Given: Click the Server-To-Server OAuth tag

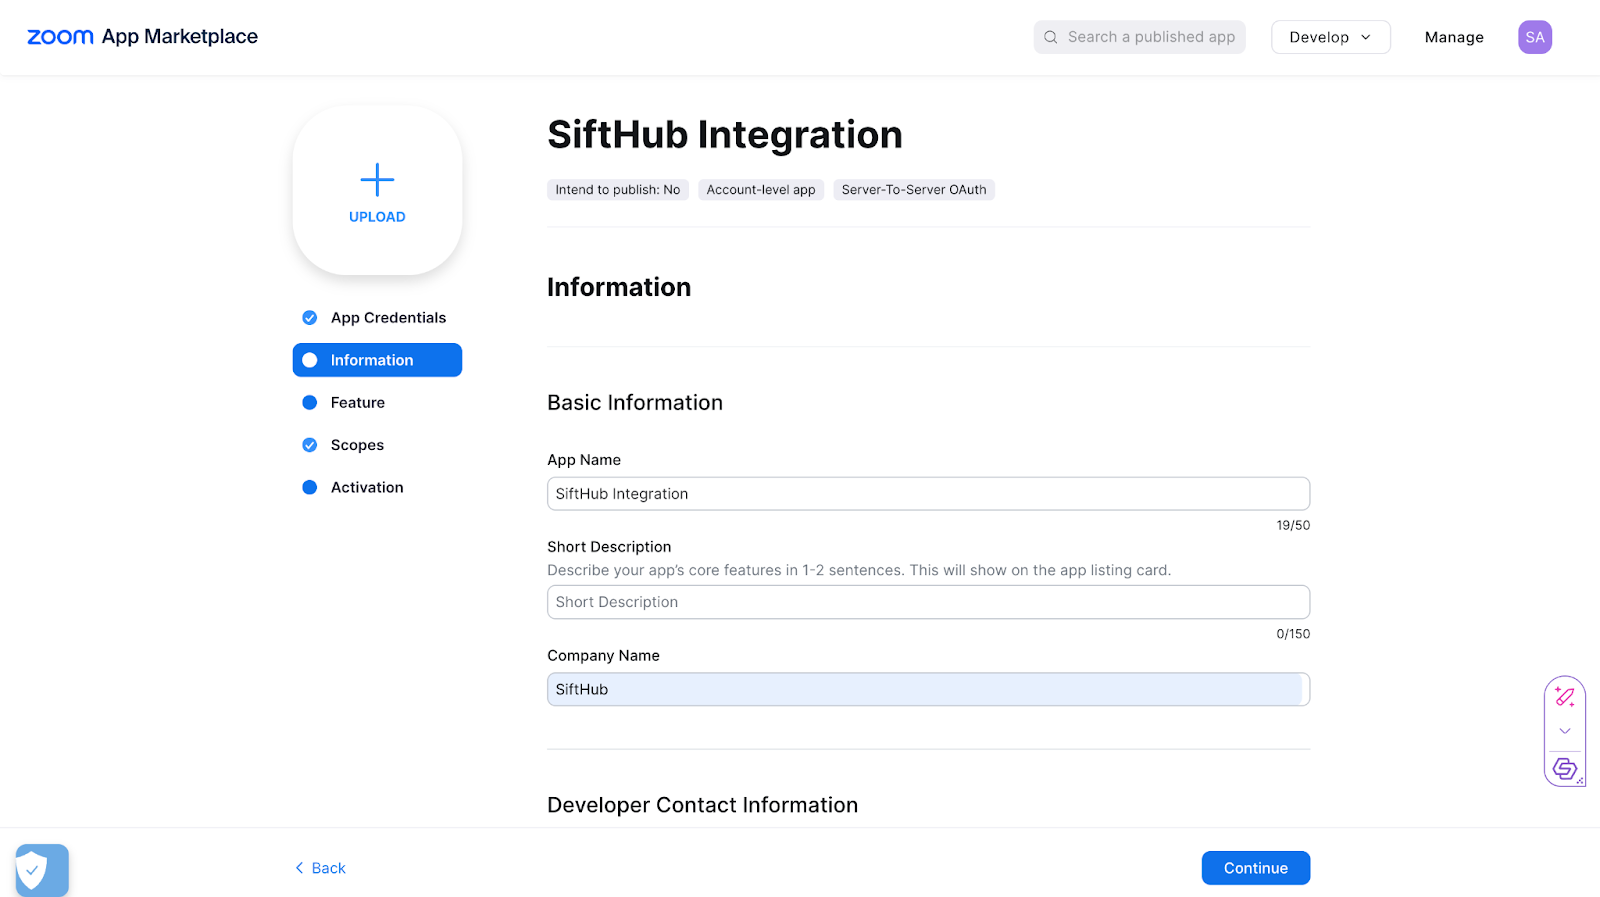Looking at the screenshot, I should [913, 190].
